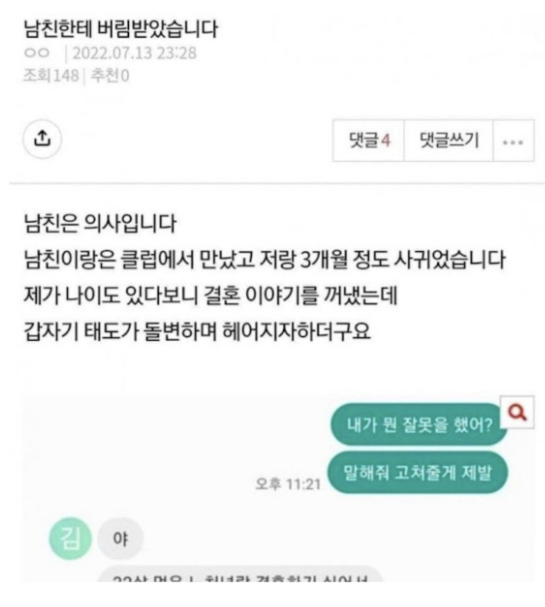The image size is (545, 607).
Task: Click chat bubble 내가 뭔 잘못을 했어?
Action: click(x=419, y=424)
